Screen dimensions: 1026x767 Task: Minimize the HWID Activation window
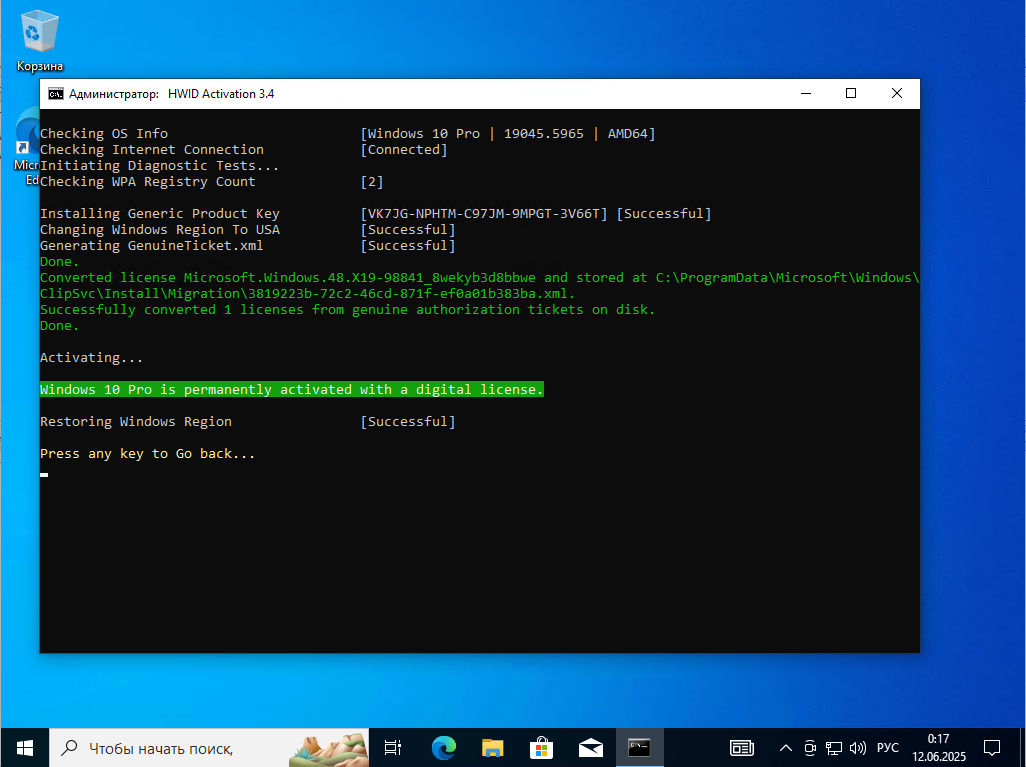point(806,94)
